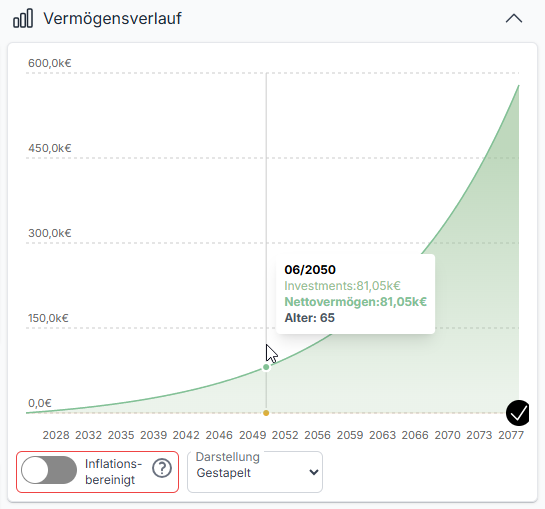545x509 pixels.
Task: Click the Inflations-bereinigt label text
Action: click(x=113, y=472)
